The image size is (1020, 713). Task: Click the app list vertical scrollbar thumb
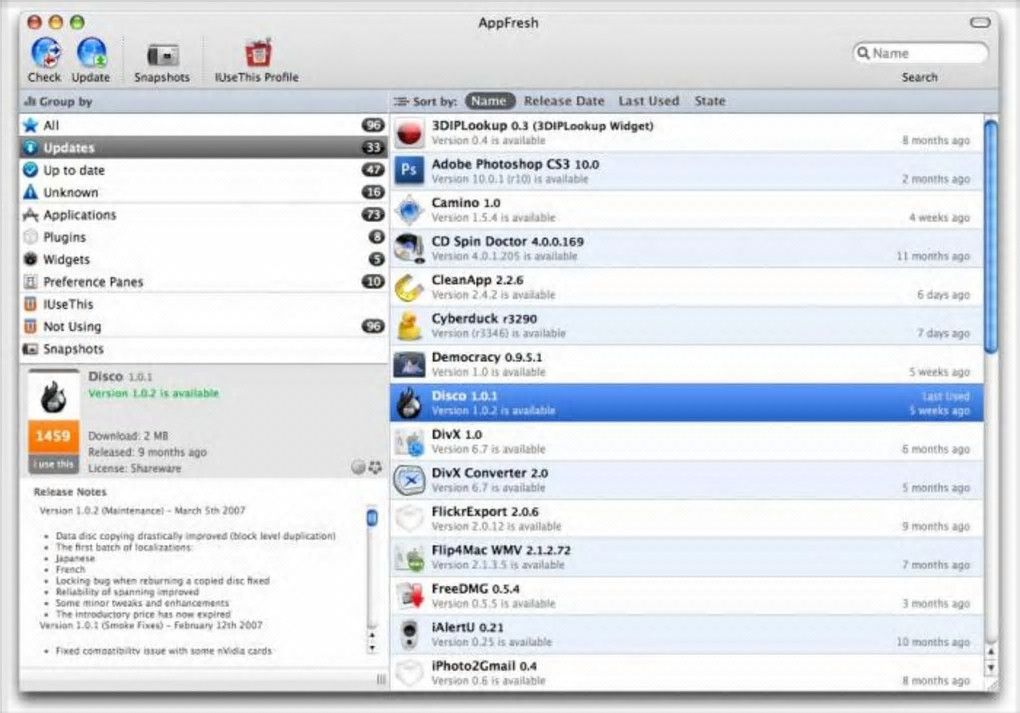[x=990, y=237]
